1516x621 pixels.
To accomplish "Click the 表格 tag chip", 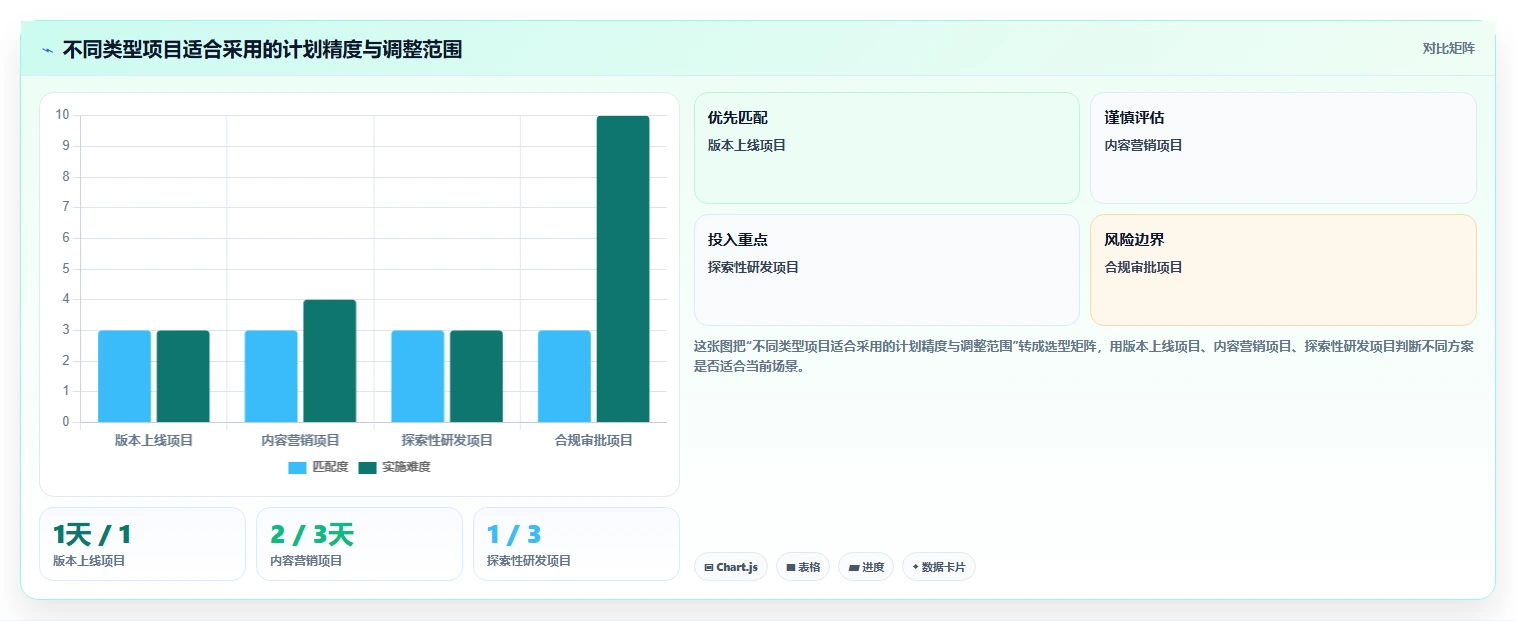I will click(803, 567).
